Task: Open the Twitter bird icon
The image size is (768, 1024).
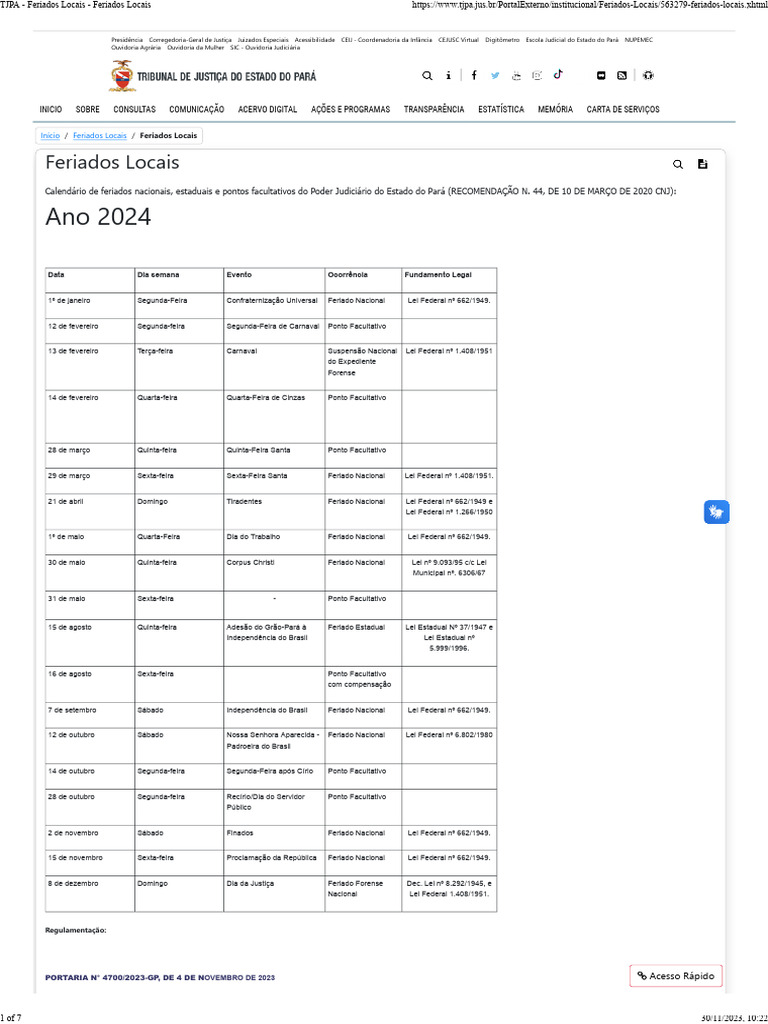Action: tap(495, 75)
